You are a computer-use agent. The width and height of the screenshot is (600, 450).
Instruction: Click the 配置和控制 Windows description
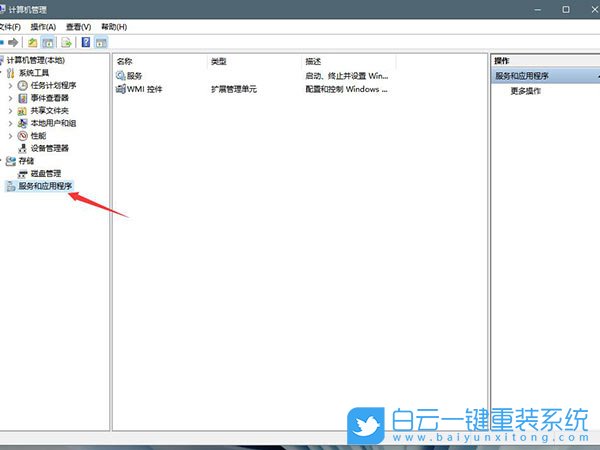(x=346, y=89)
